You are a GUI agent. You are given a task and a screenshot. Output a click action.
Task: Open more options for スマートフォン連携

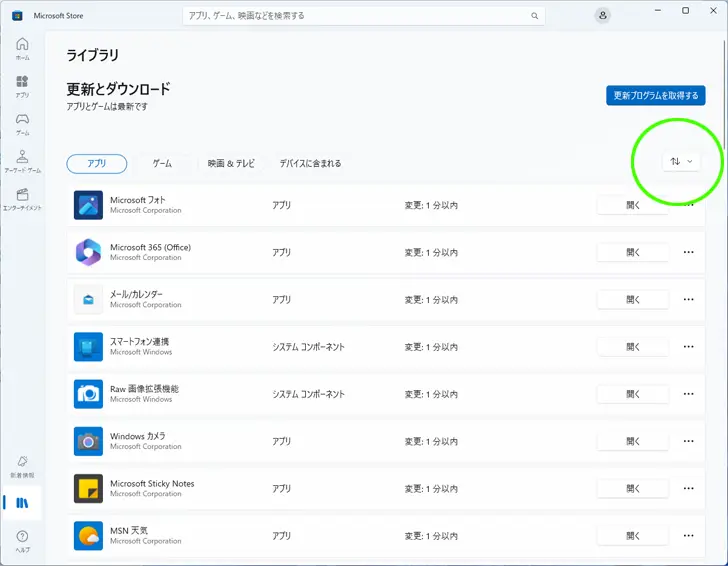tap(688, 346)
